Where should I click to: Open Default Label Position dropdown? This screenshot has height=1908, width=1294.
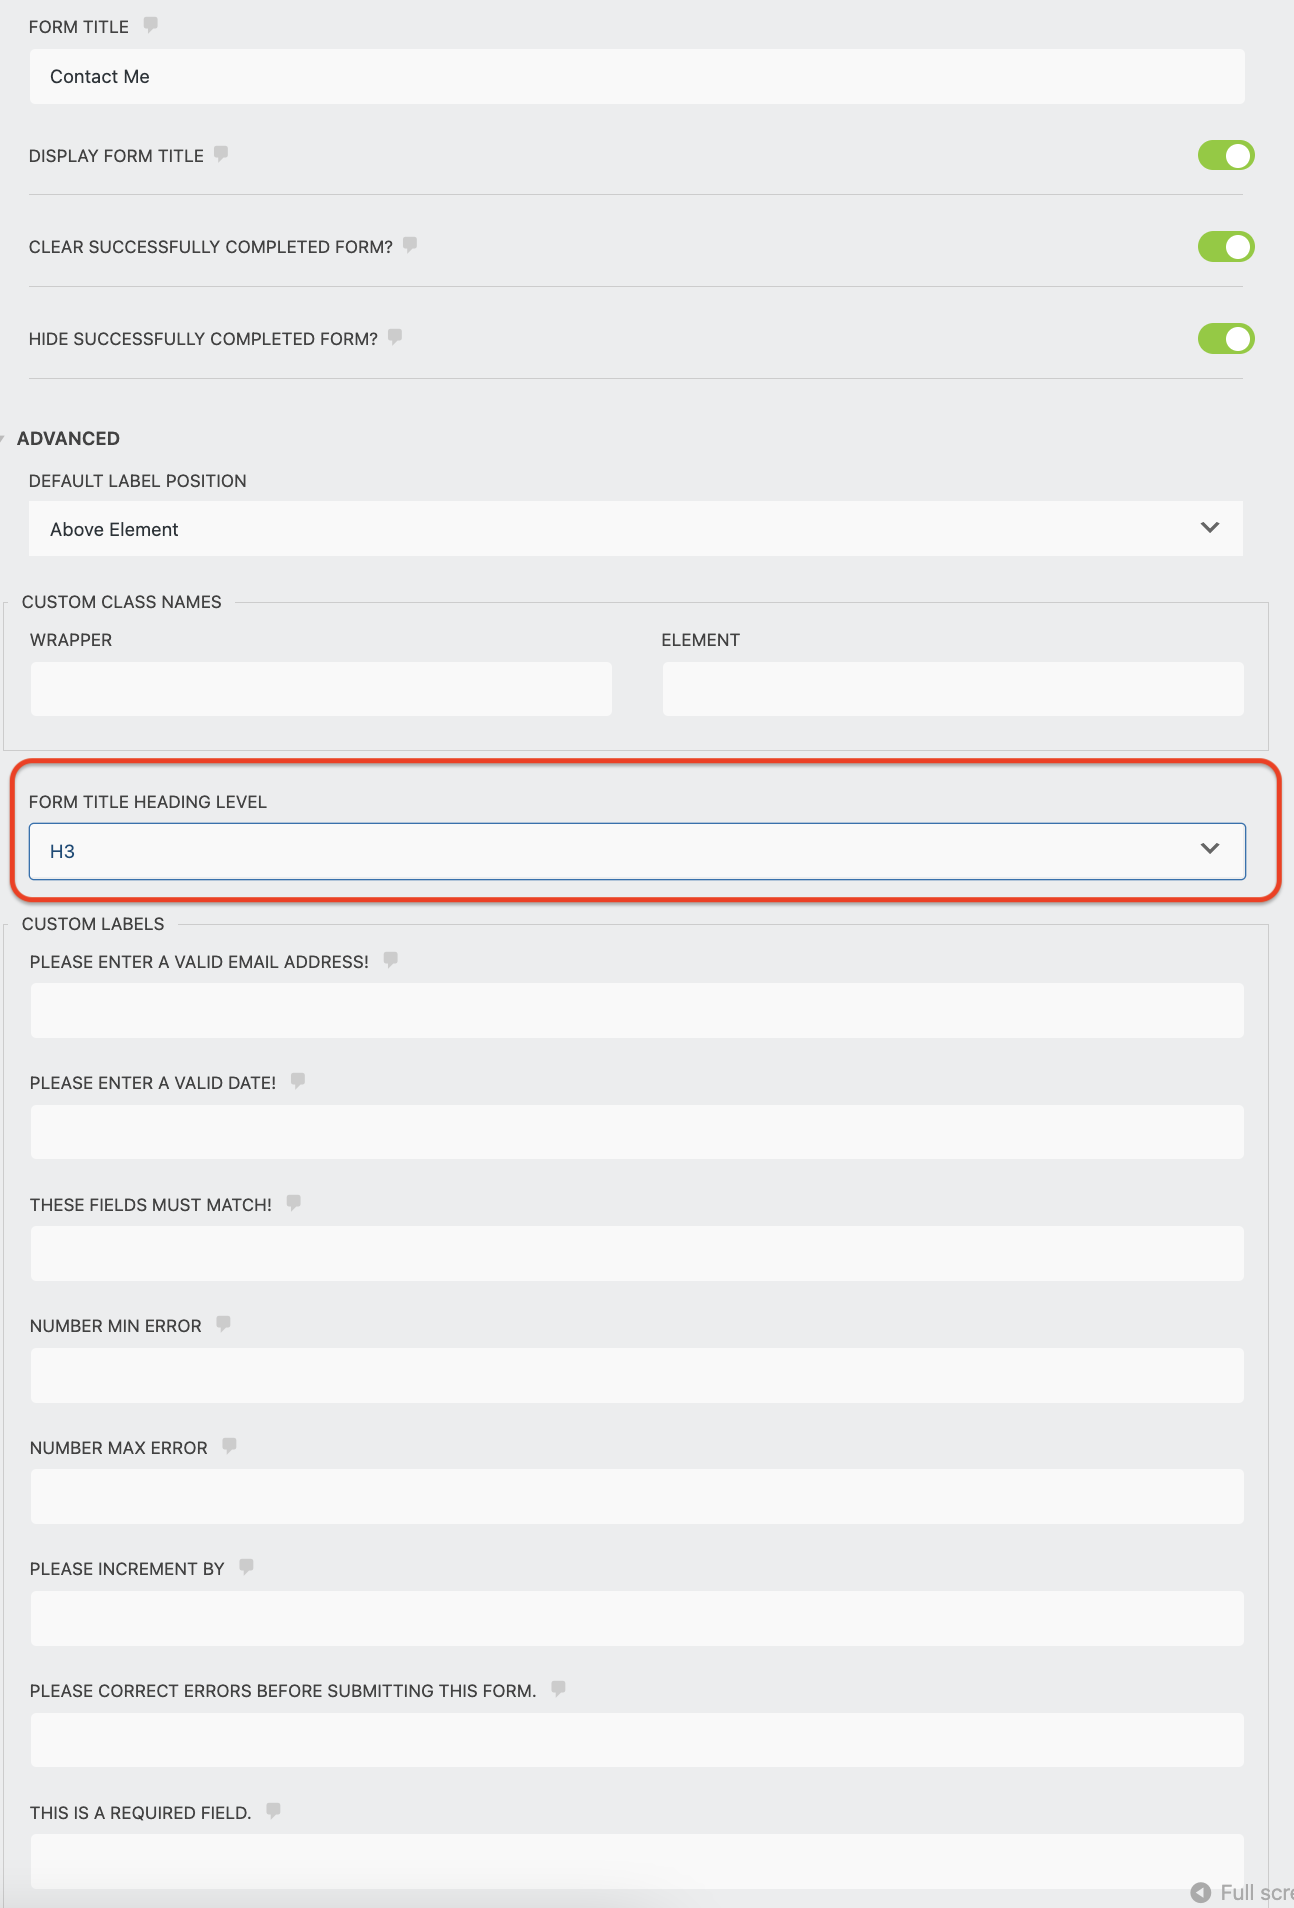[x=636, y=529]
